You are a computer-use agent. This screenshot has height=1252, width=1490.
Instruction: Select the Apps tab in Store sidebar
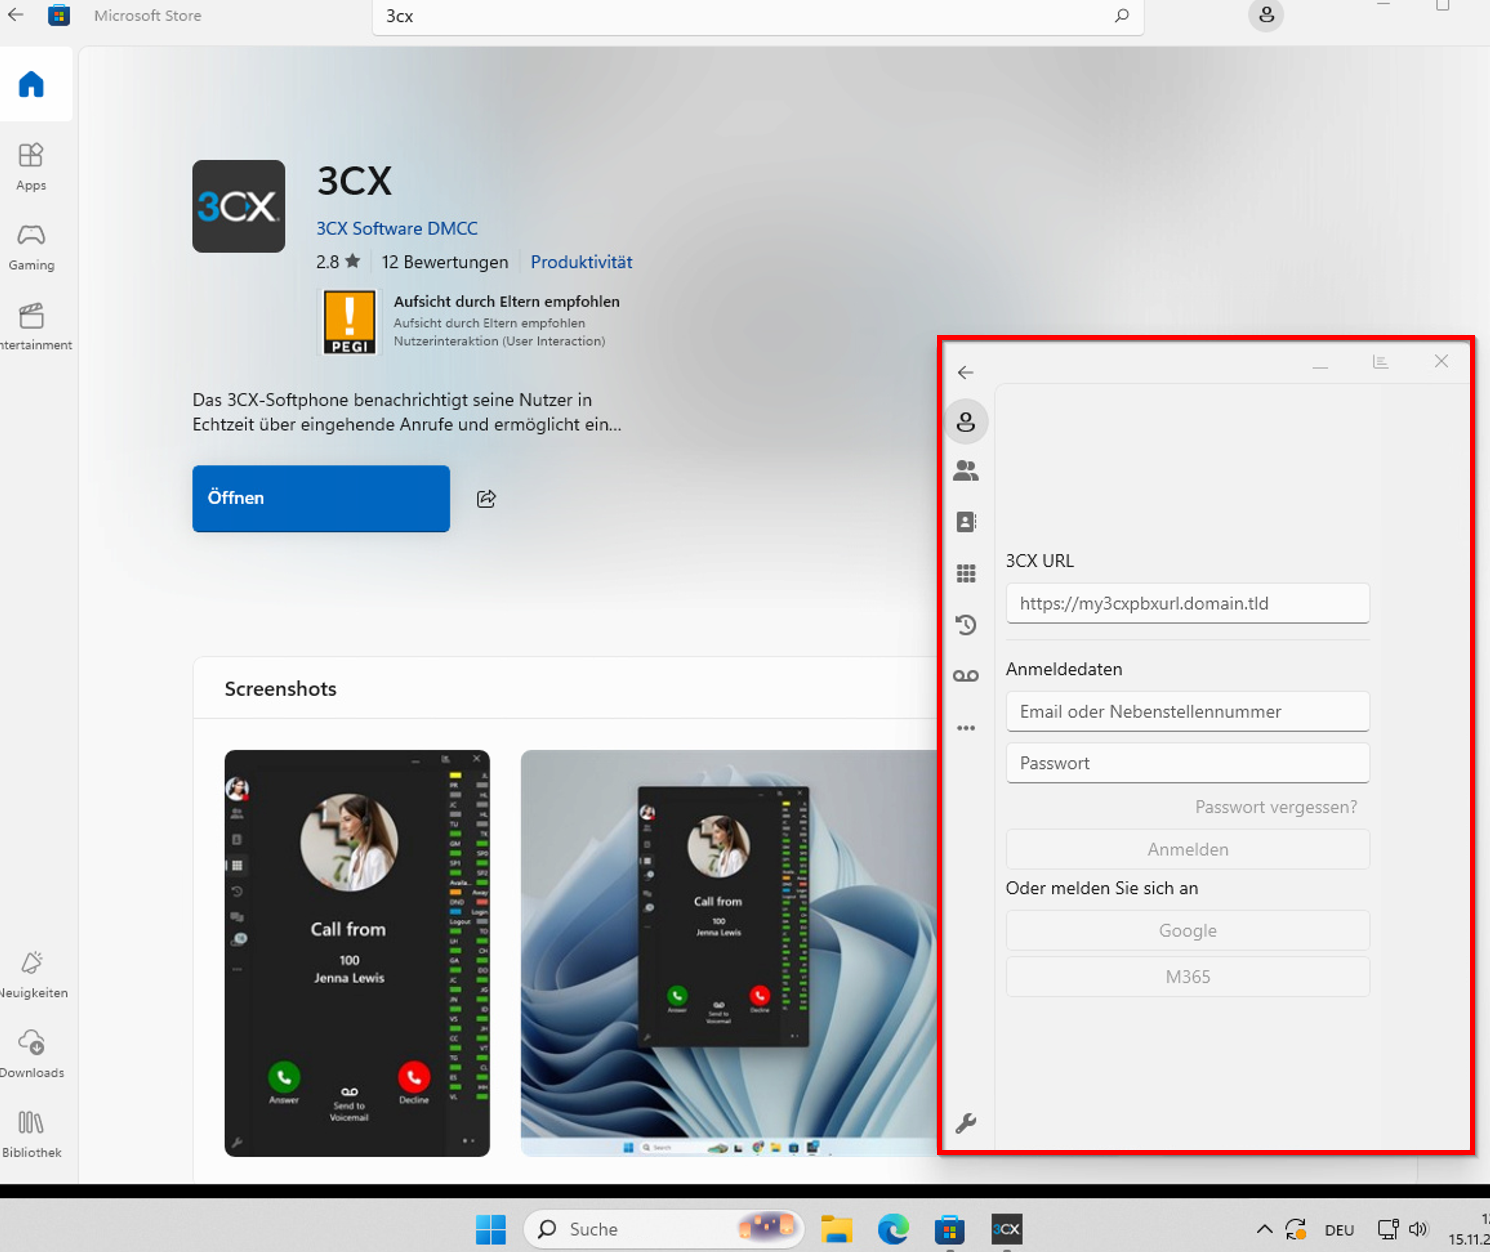point(31,166)
